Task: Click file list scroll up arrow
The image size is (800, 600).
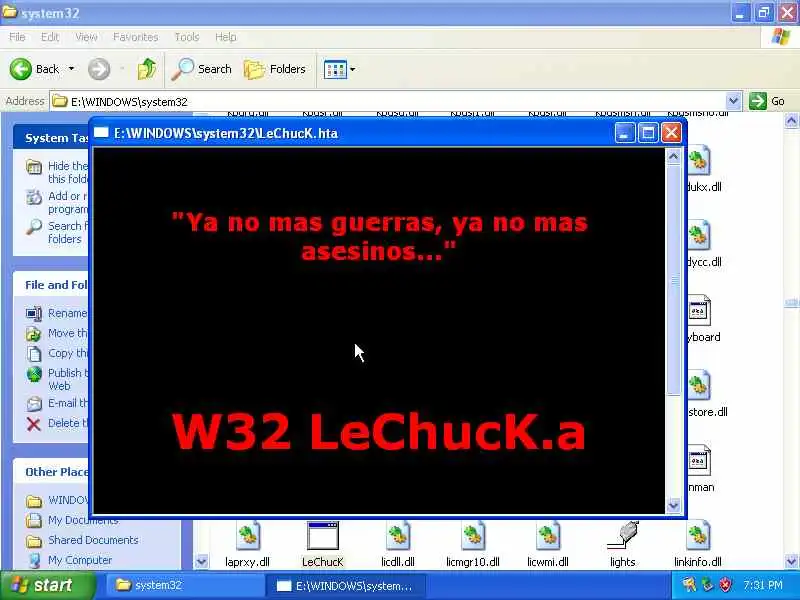Action: pos(791,120)
